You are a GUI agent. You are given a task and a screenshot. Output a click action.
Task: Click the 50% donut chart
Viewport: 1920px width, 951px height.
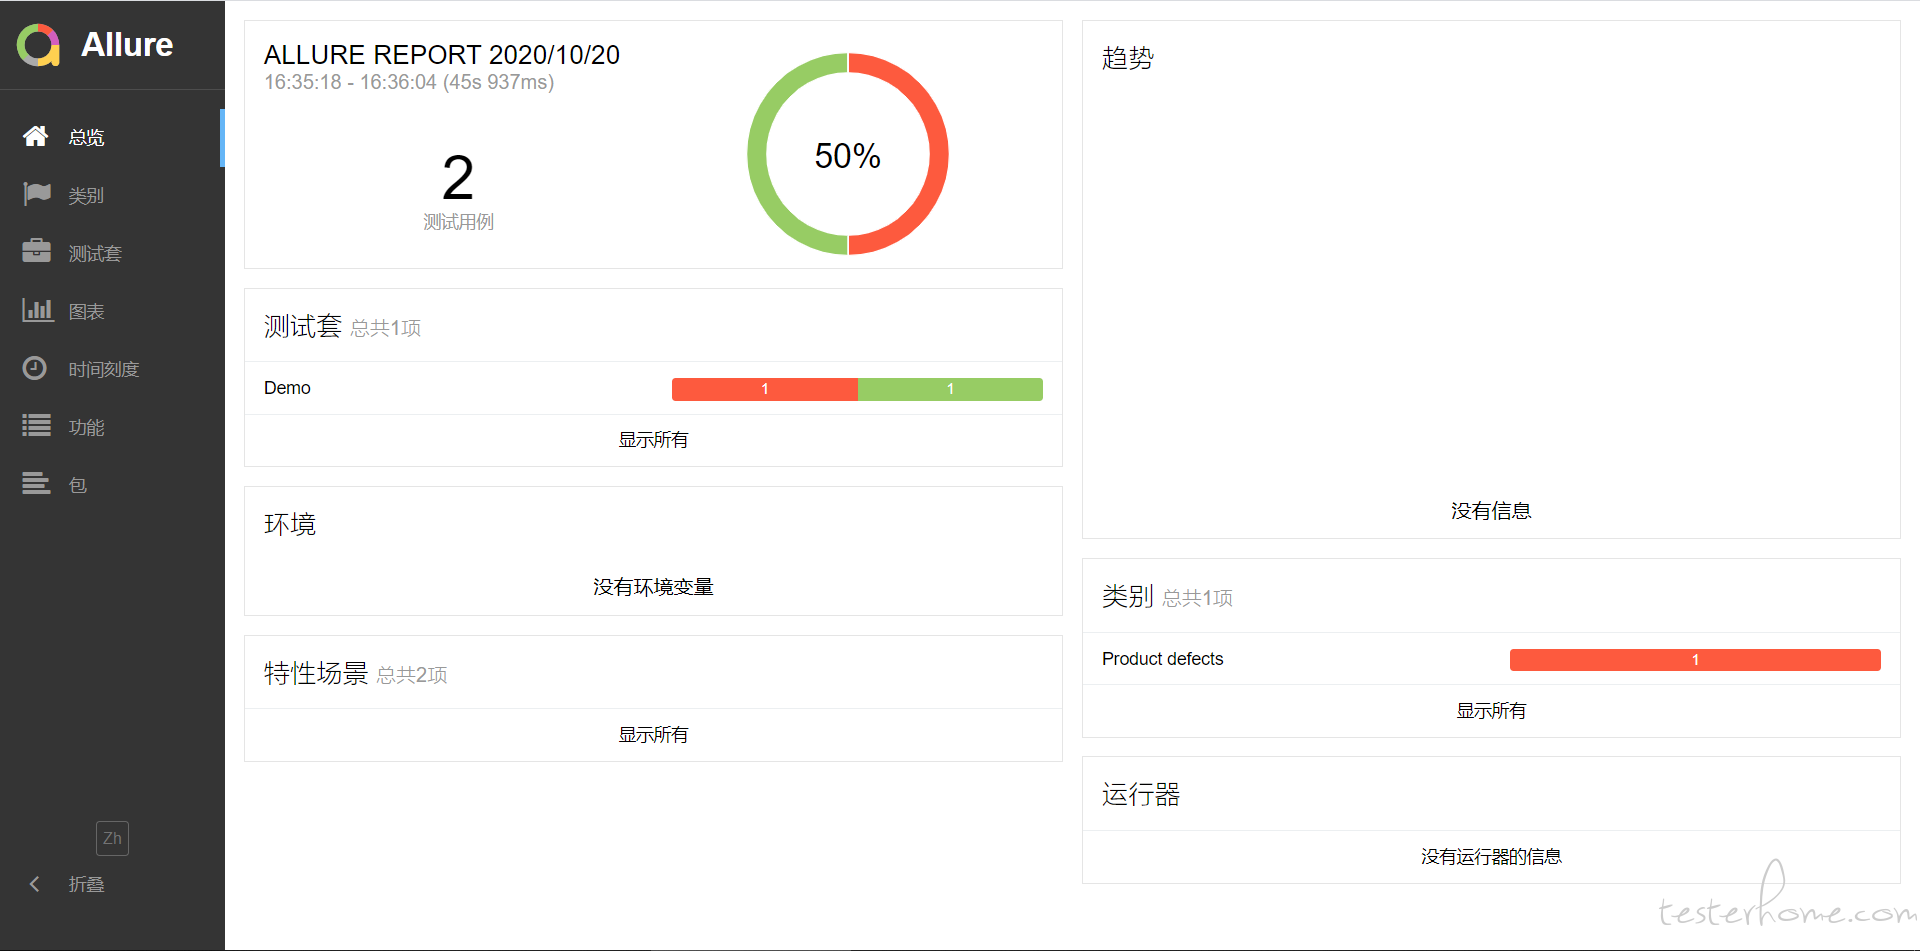pos(848,154)
